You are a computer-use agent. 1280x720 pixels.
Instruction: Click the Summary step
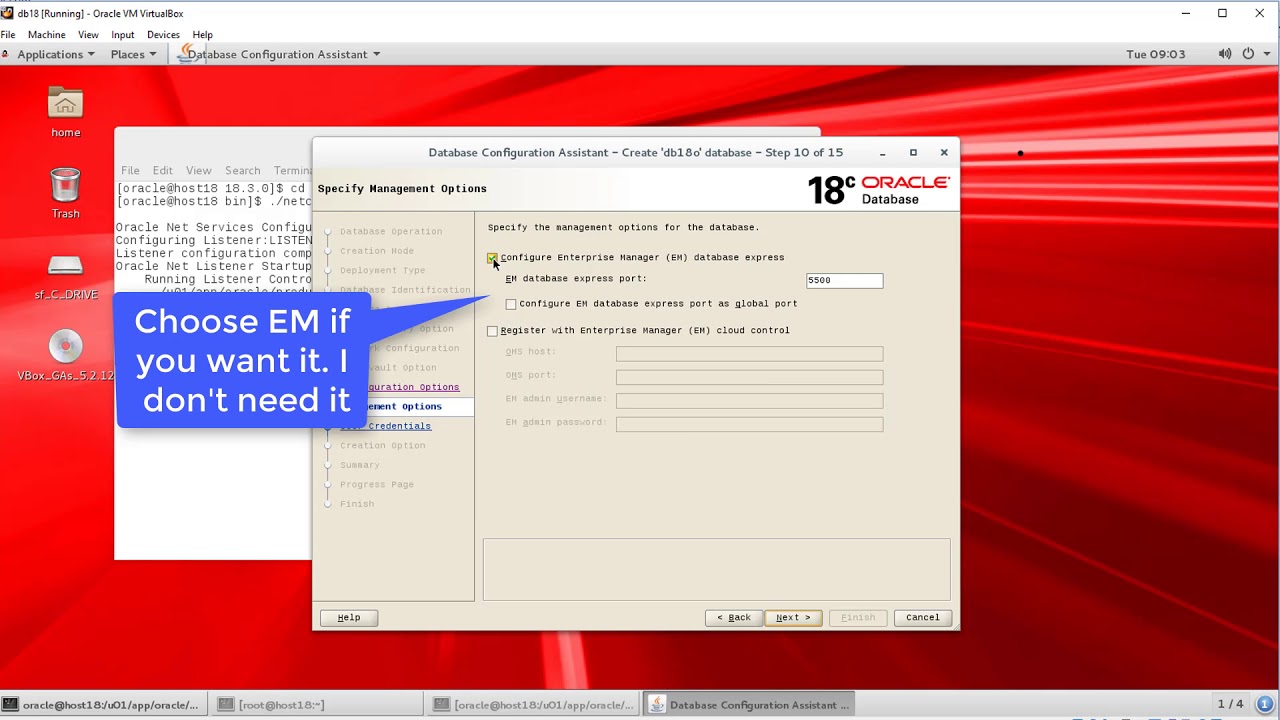[359, 465]
